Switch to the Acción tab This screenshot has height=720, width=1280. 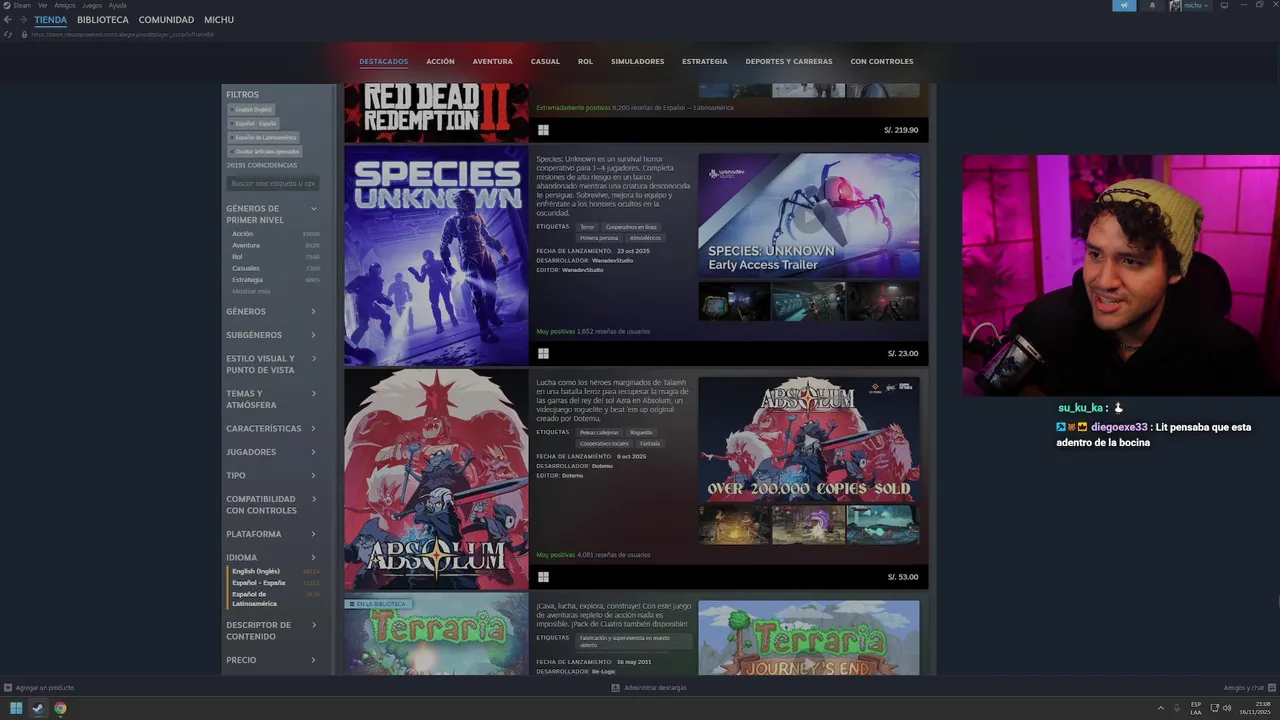click(440, 61)
